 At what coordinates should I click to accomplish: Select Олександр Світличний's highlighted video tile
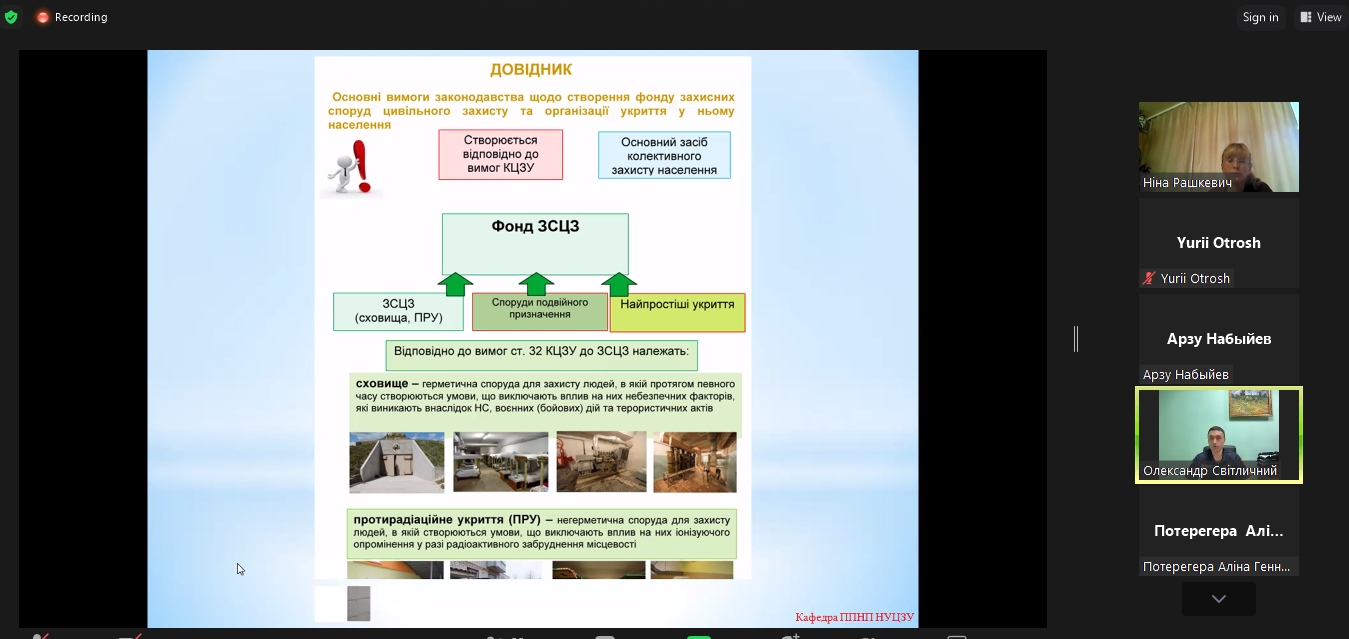(x=1218, y=435)
